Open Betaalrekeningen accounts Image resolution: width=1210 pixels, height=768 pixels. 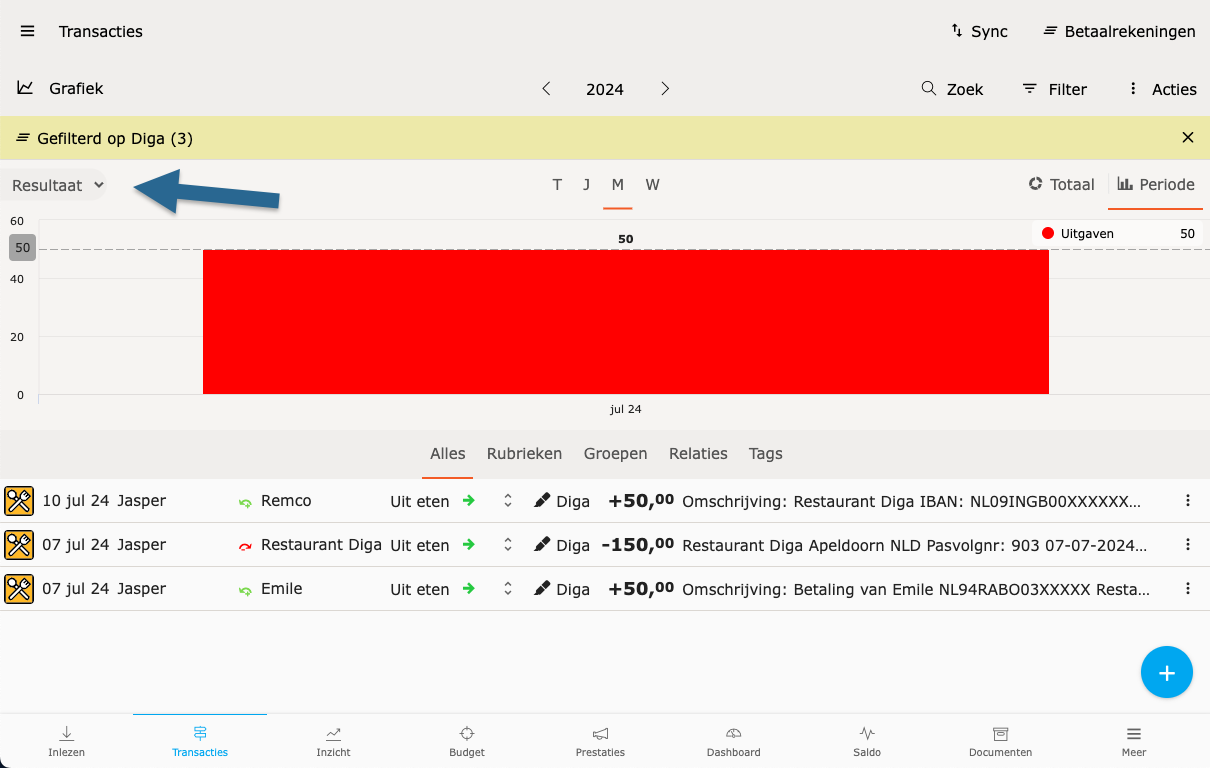click(x=1119, y=31)
